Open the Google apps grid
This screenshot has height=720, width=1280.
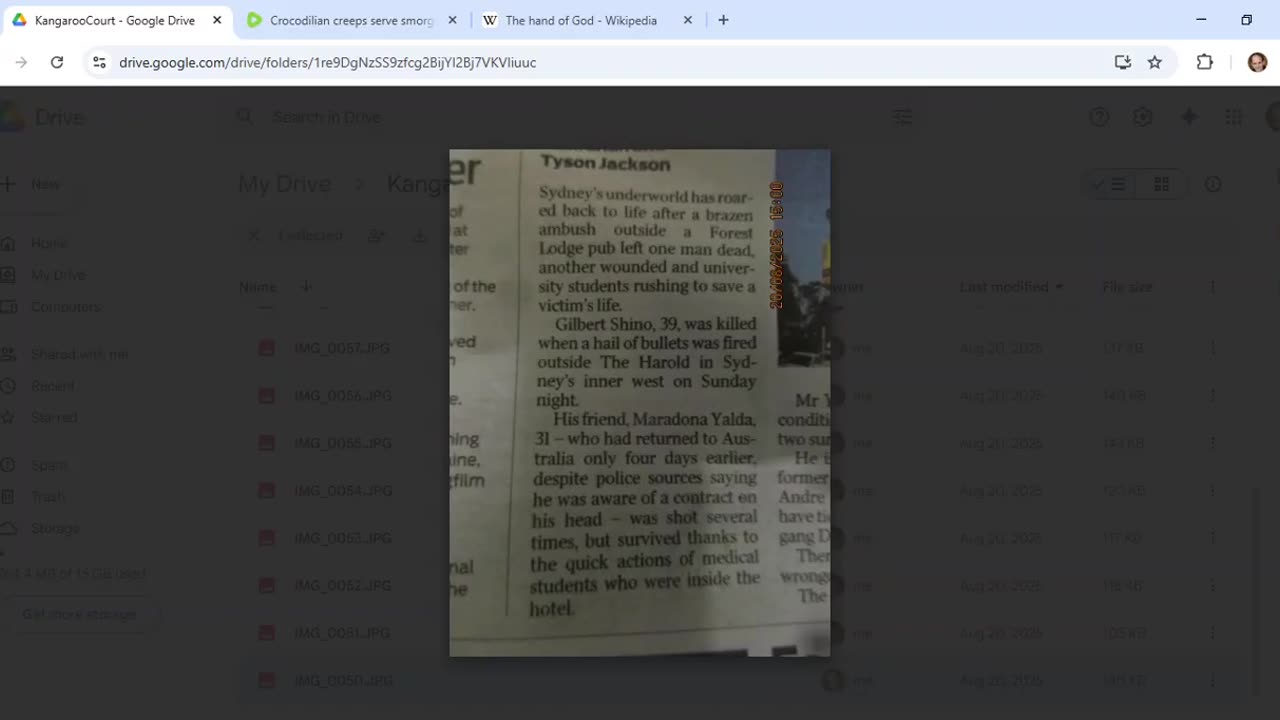(1233, 117)
